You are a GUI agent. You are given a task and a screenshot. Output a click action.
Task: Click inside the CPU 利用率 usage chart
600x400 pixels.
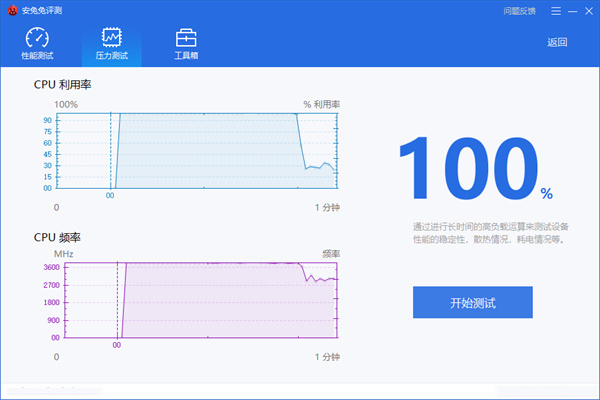(200, 150)
